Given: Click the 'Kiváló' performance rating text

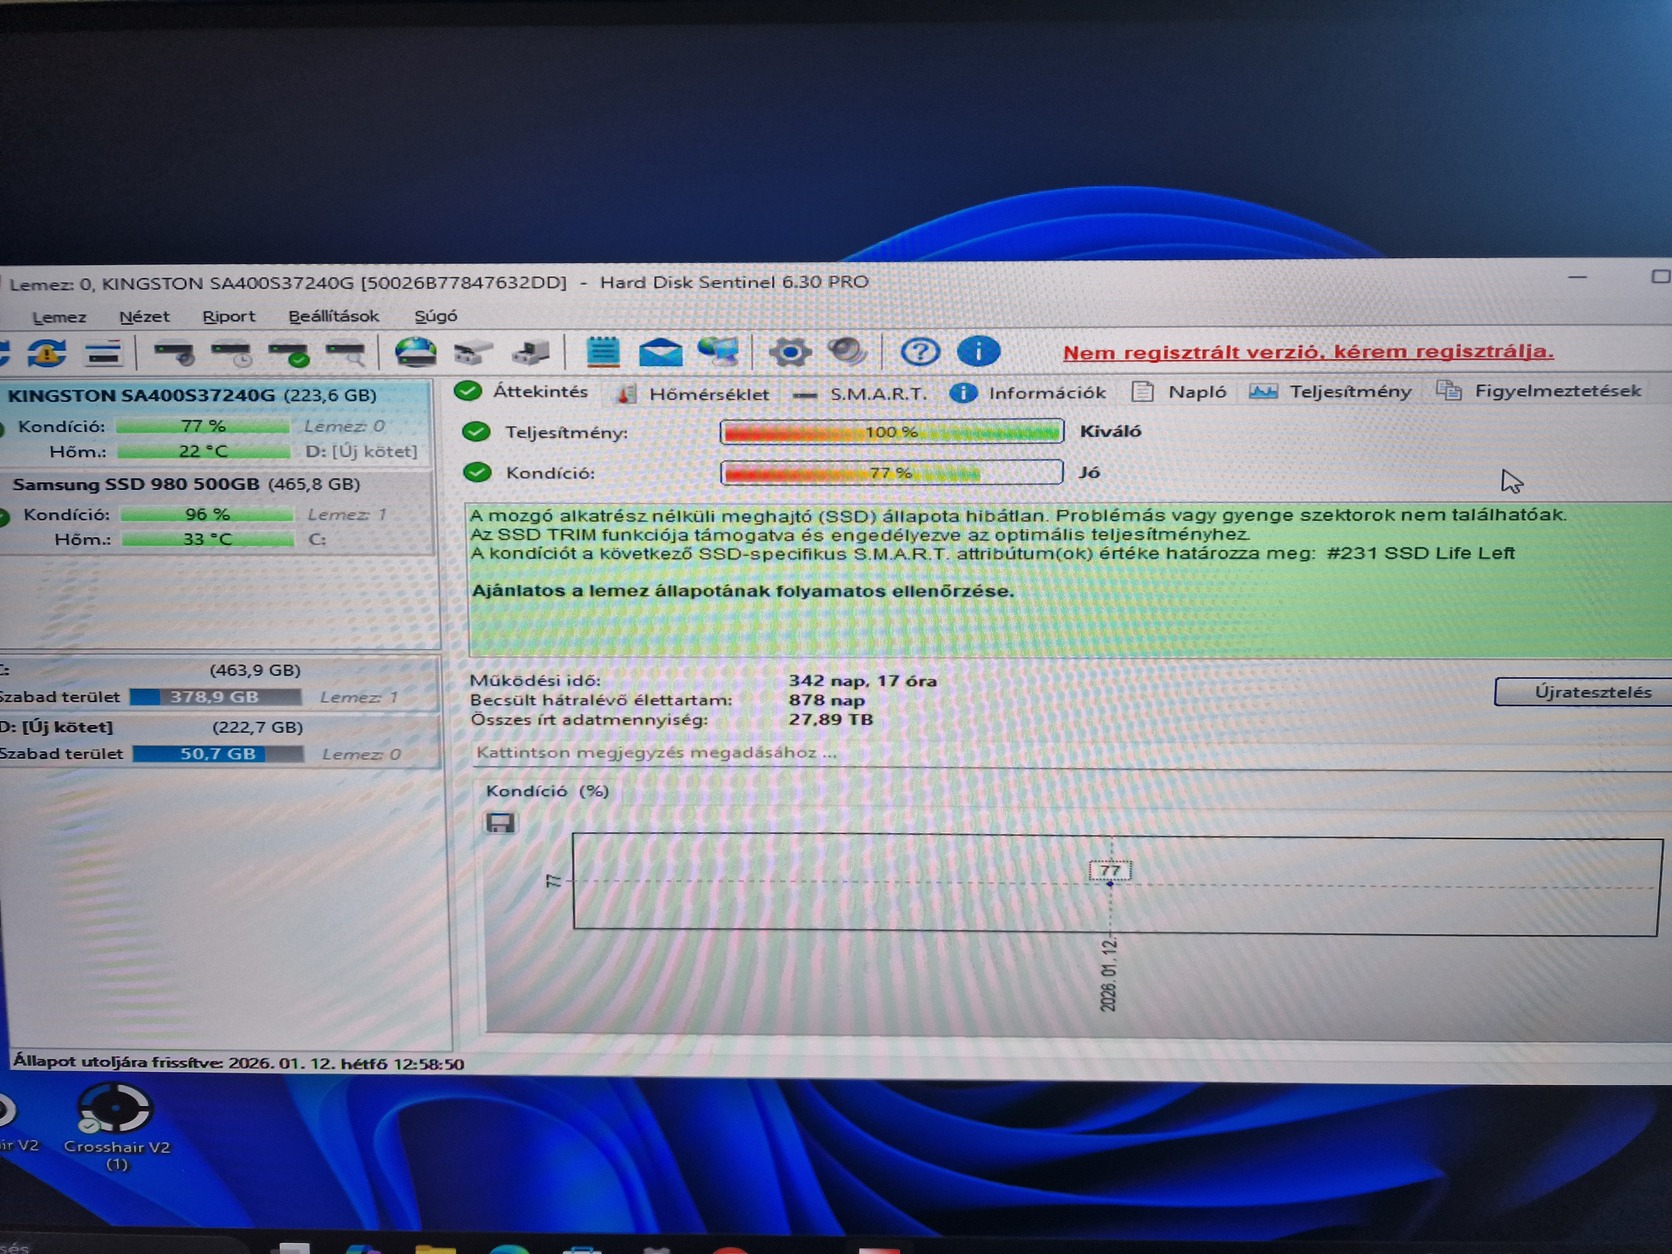Looking at the screenshot, I should [x=1110, y=431].
